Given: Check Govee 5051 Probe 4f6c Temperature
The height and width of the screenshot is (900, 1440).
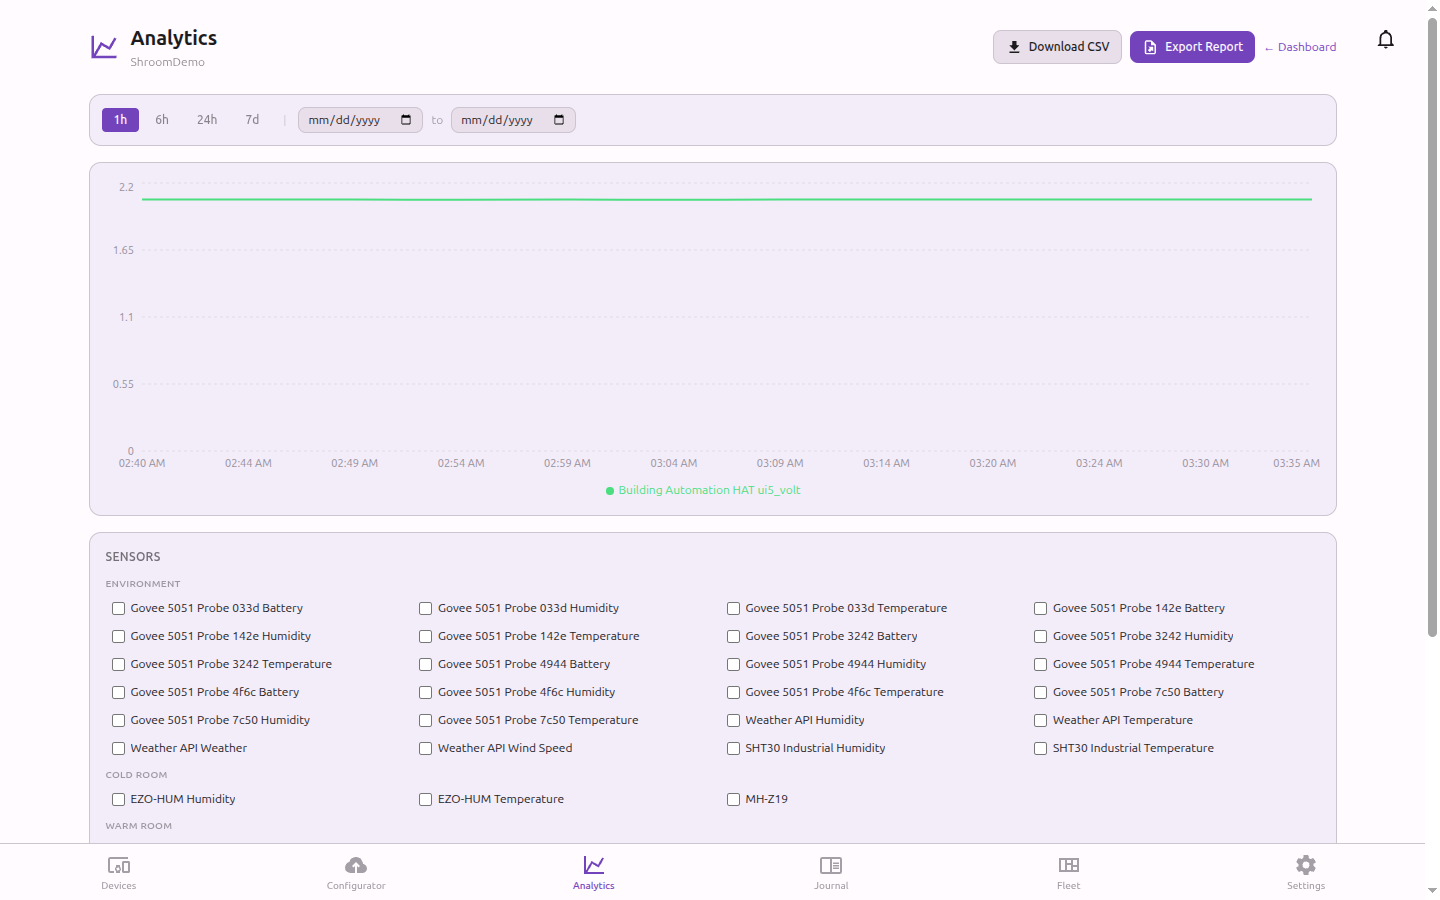Looking at the screenshot, I should tap(733, 692).
